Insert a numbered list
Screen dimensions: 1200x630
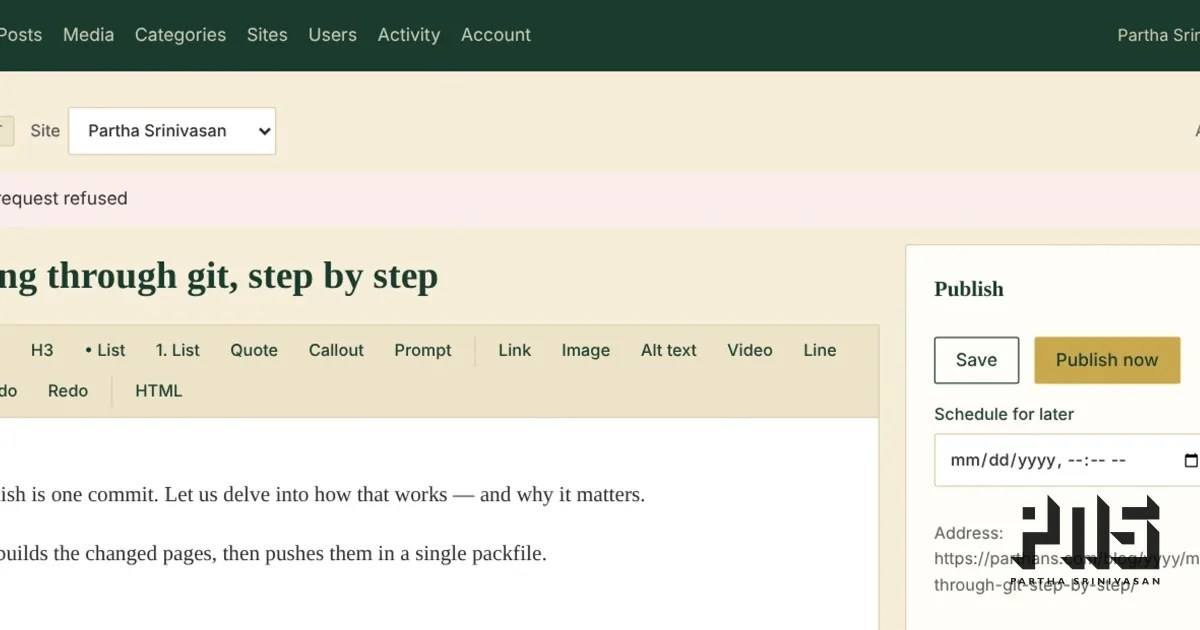point(178,350)
